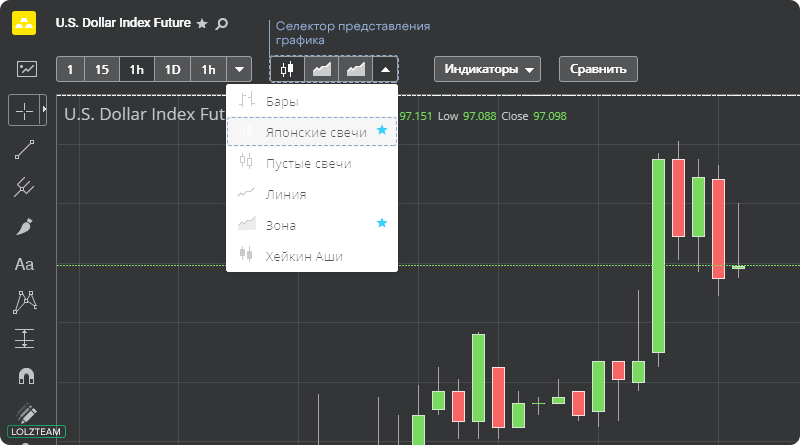Select candlestick chart style toolbar icon

pyautogui.click(x=287, y=69)
